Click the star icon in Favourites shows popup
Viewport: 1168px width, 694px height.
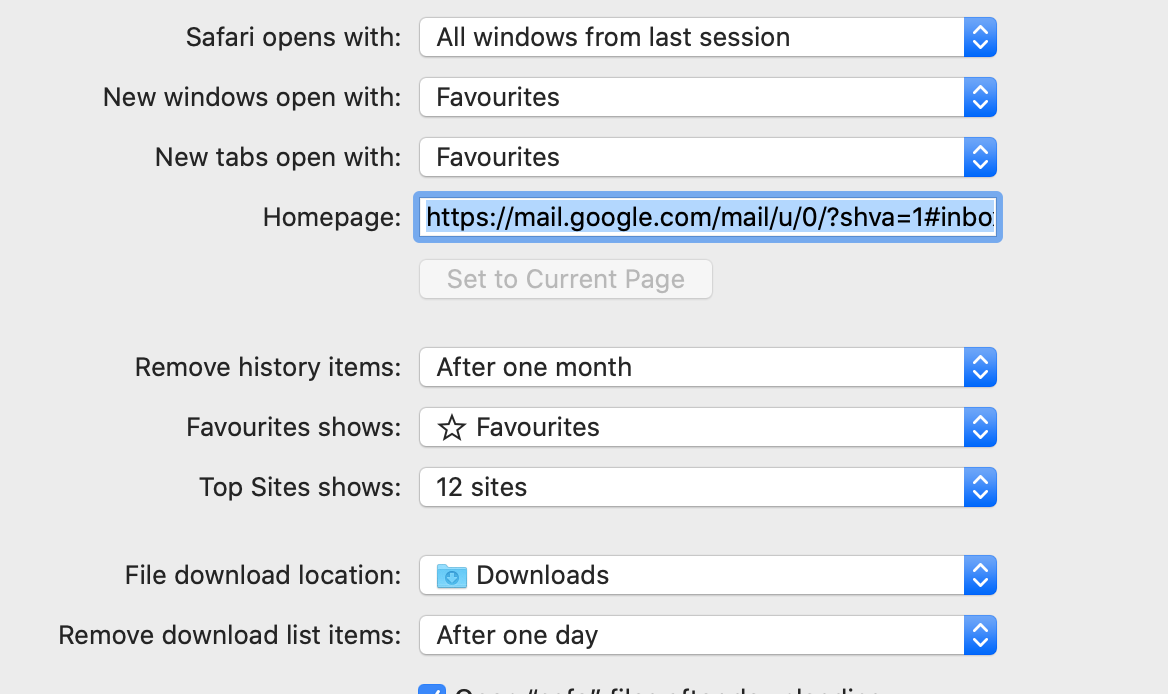[452, 428]
